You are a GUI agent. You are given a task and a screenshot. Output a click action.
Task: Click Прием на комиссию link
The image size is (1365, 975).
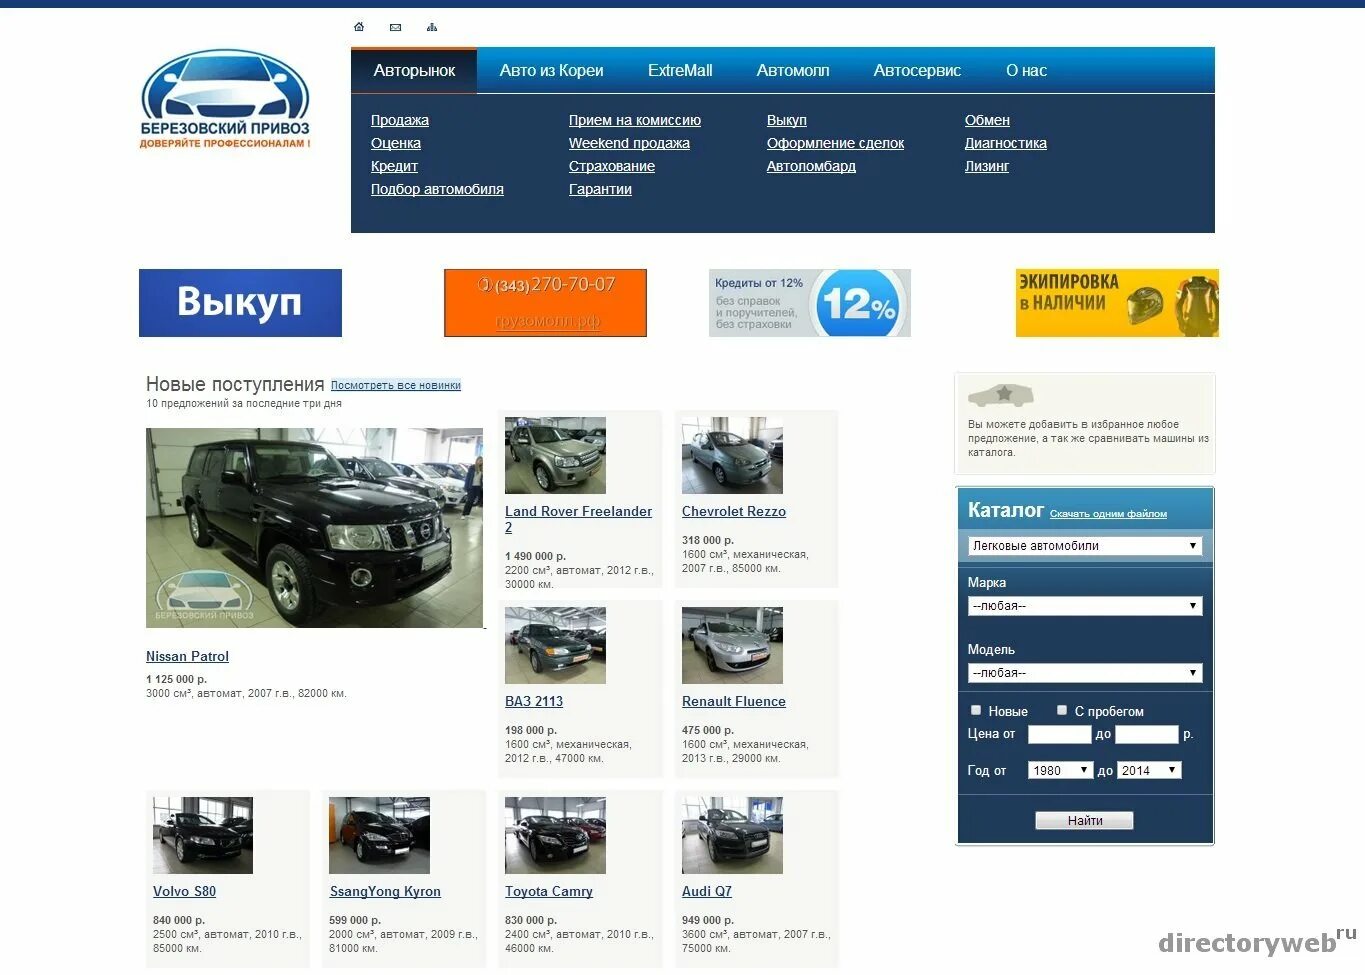pos(635,120)
